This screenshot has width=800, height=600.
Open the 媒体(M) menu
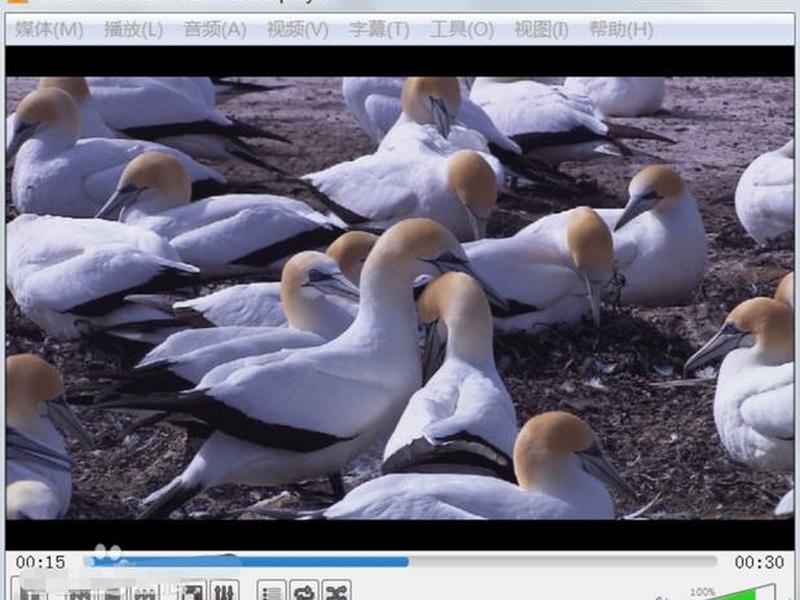49,30
